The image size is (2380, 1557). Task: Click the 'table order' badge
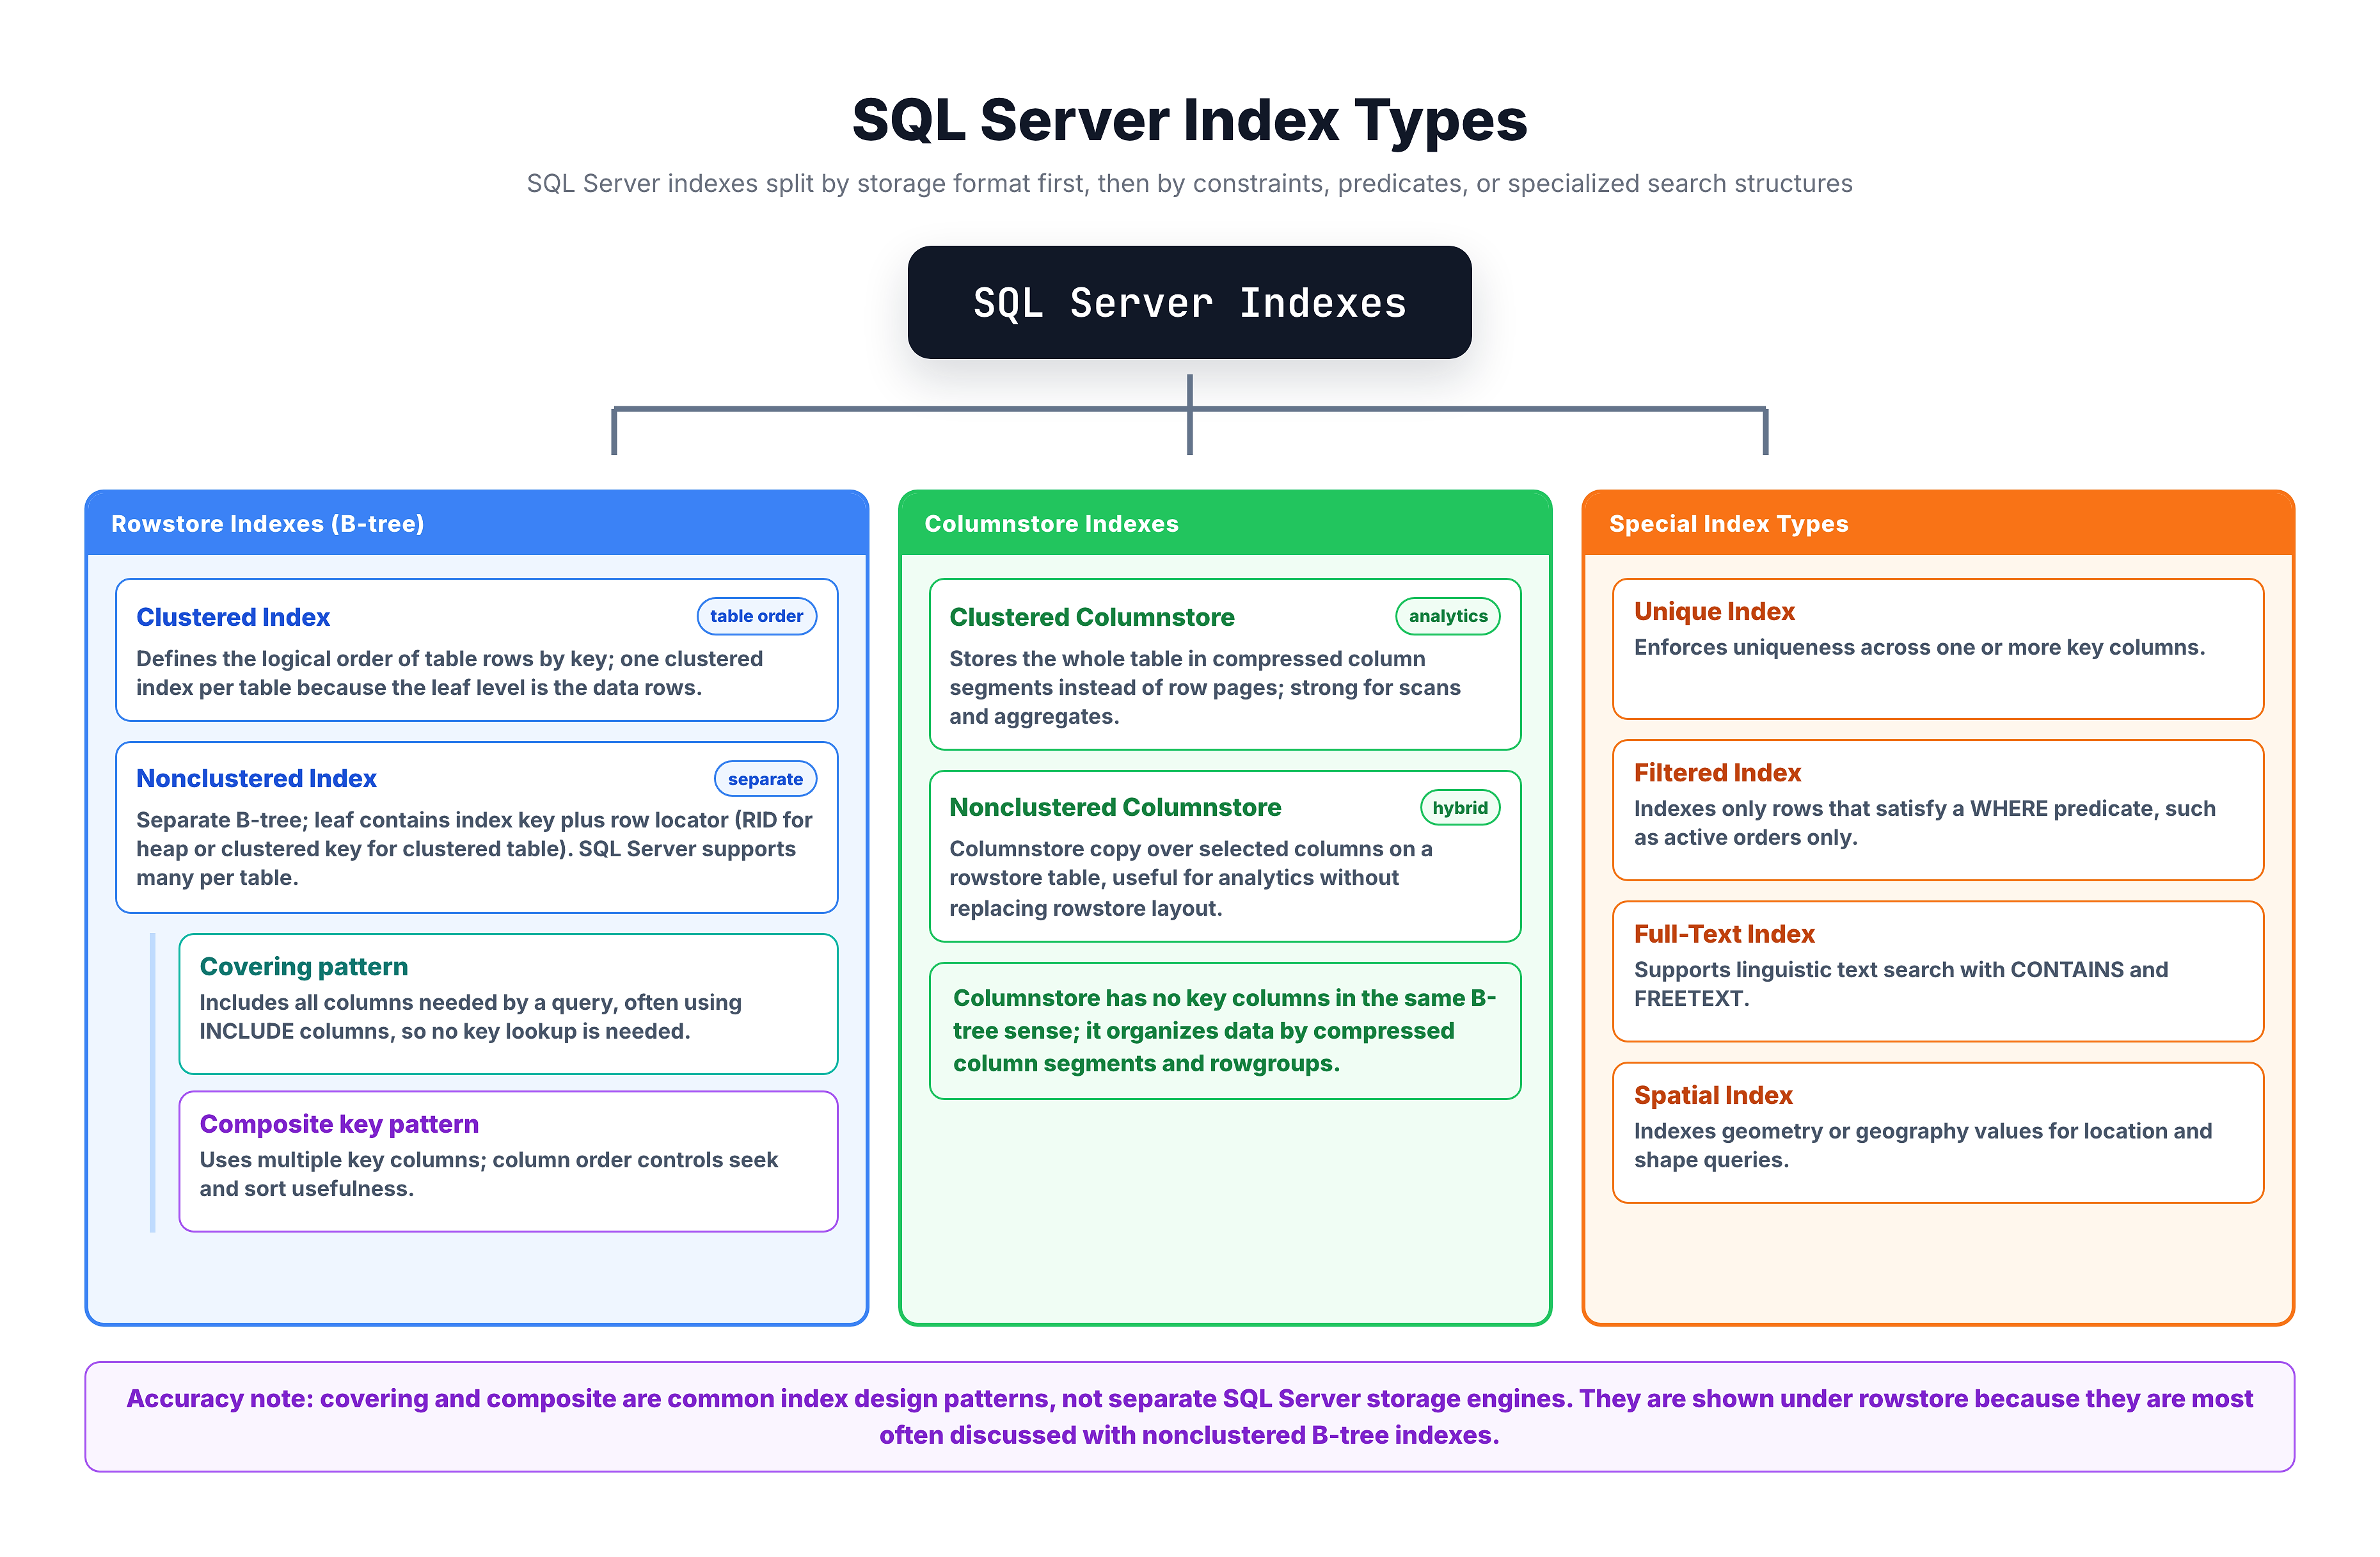pyautogui.click(x=756, y=616)
